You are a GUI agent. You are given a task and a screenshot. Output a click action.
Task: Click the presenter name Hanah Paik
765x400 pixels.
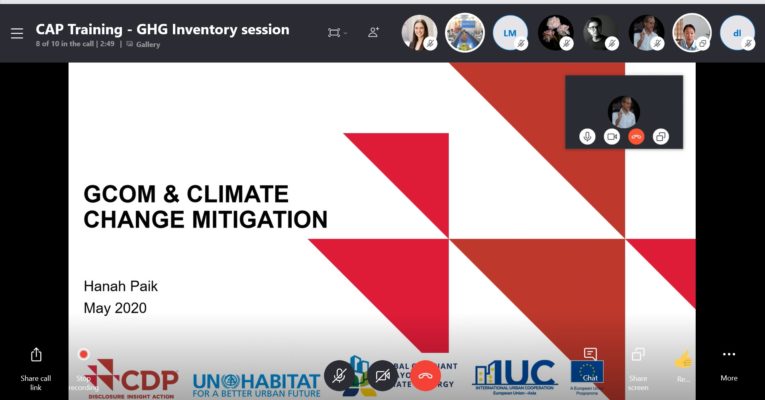tap(121, 286)
